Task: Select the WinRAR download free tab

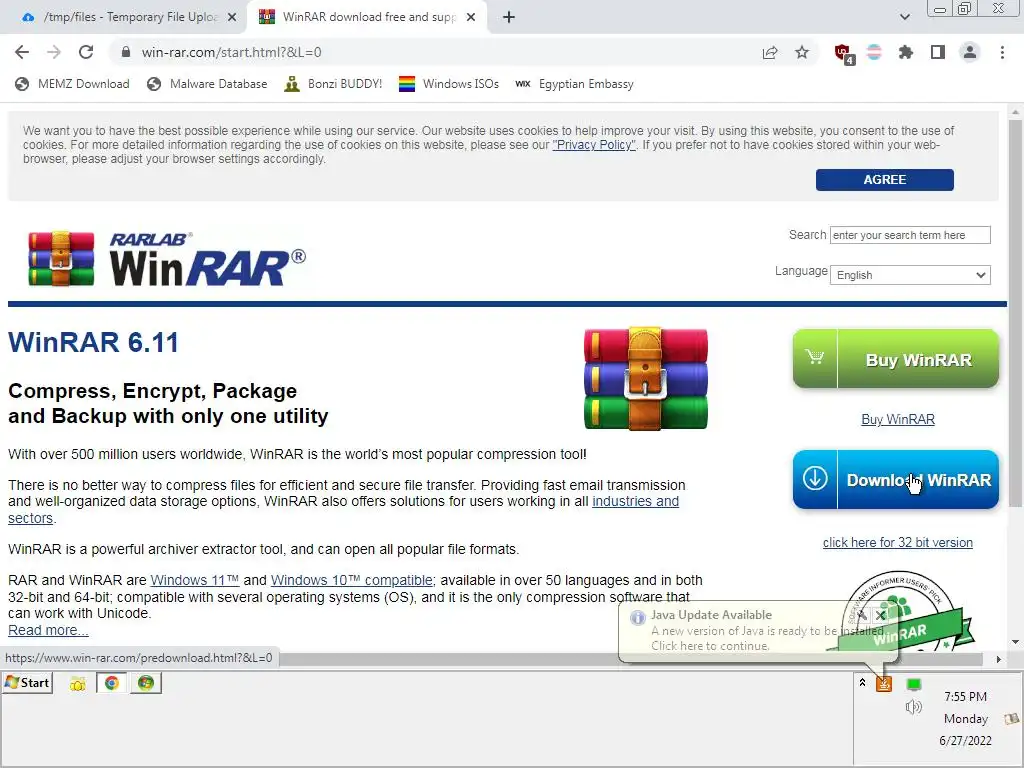Action: click(x=369, y=17)
